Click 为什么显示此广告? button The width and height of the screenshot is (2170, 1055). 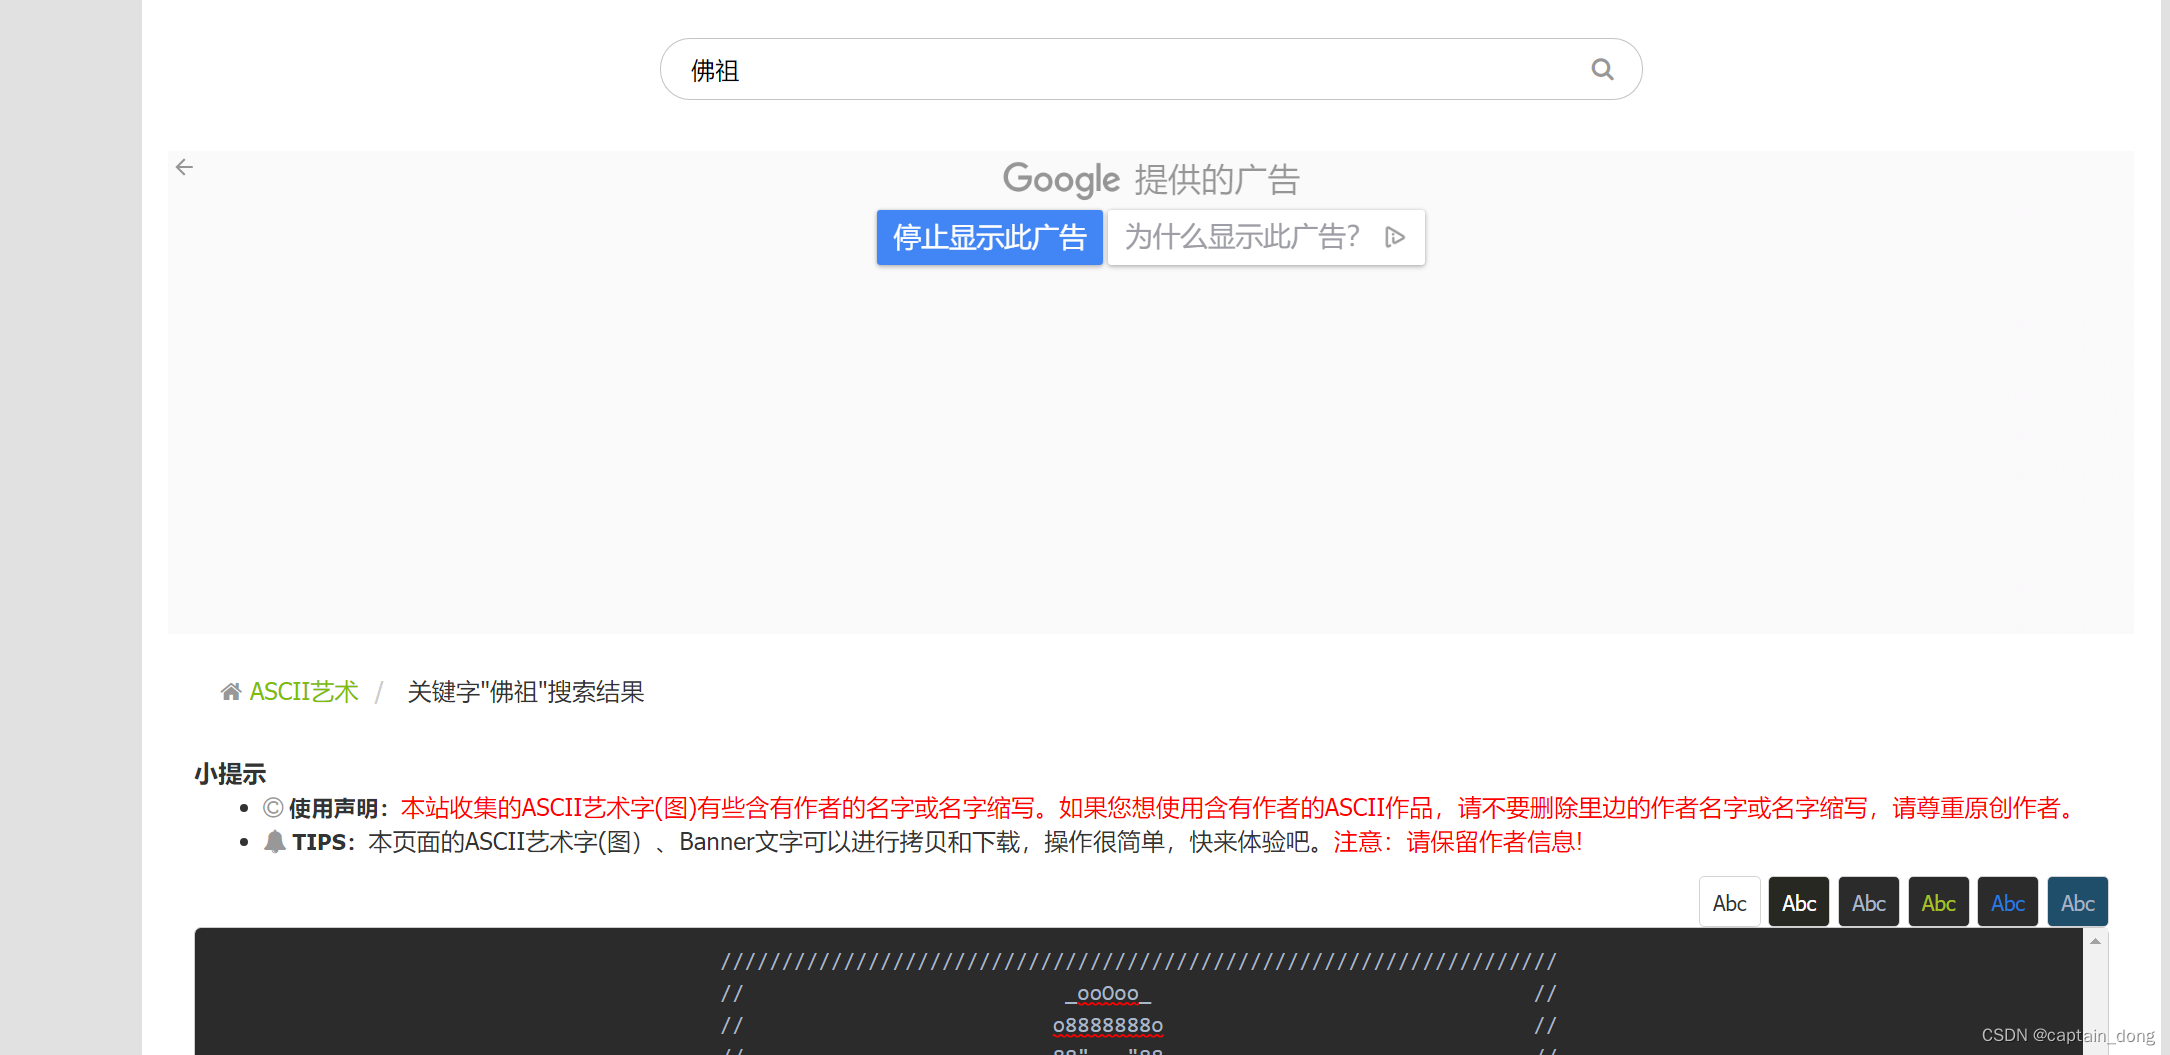[x=1266, y=237]
